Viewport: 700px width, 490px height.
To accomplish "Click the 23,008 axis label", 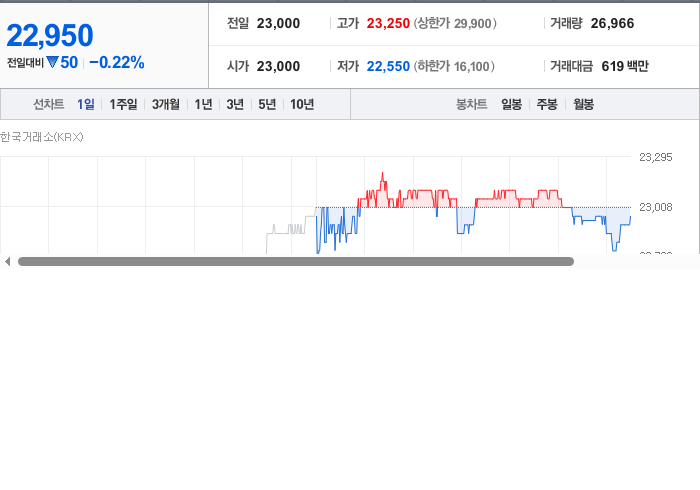I will click(x=655, y=207).
